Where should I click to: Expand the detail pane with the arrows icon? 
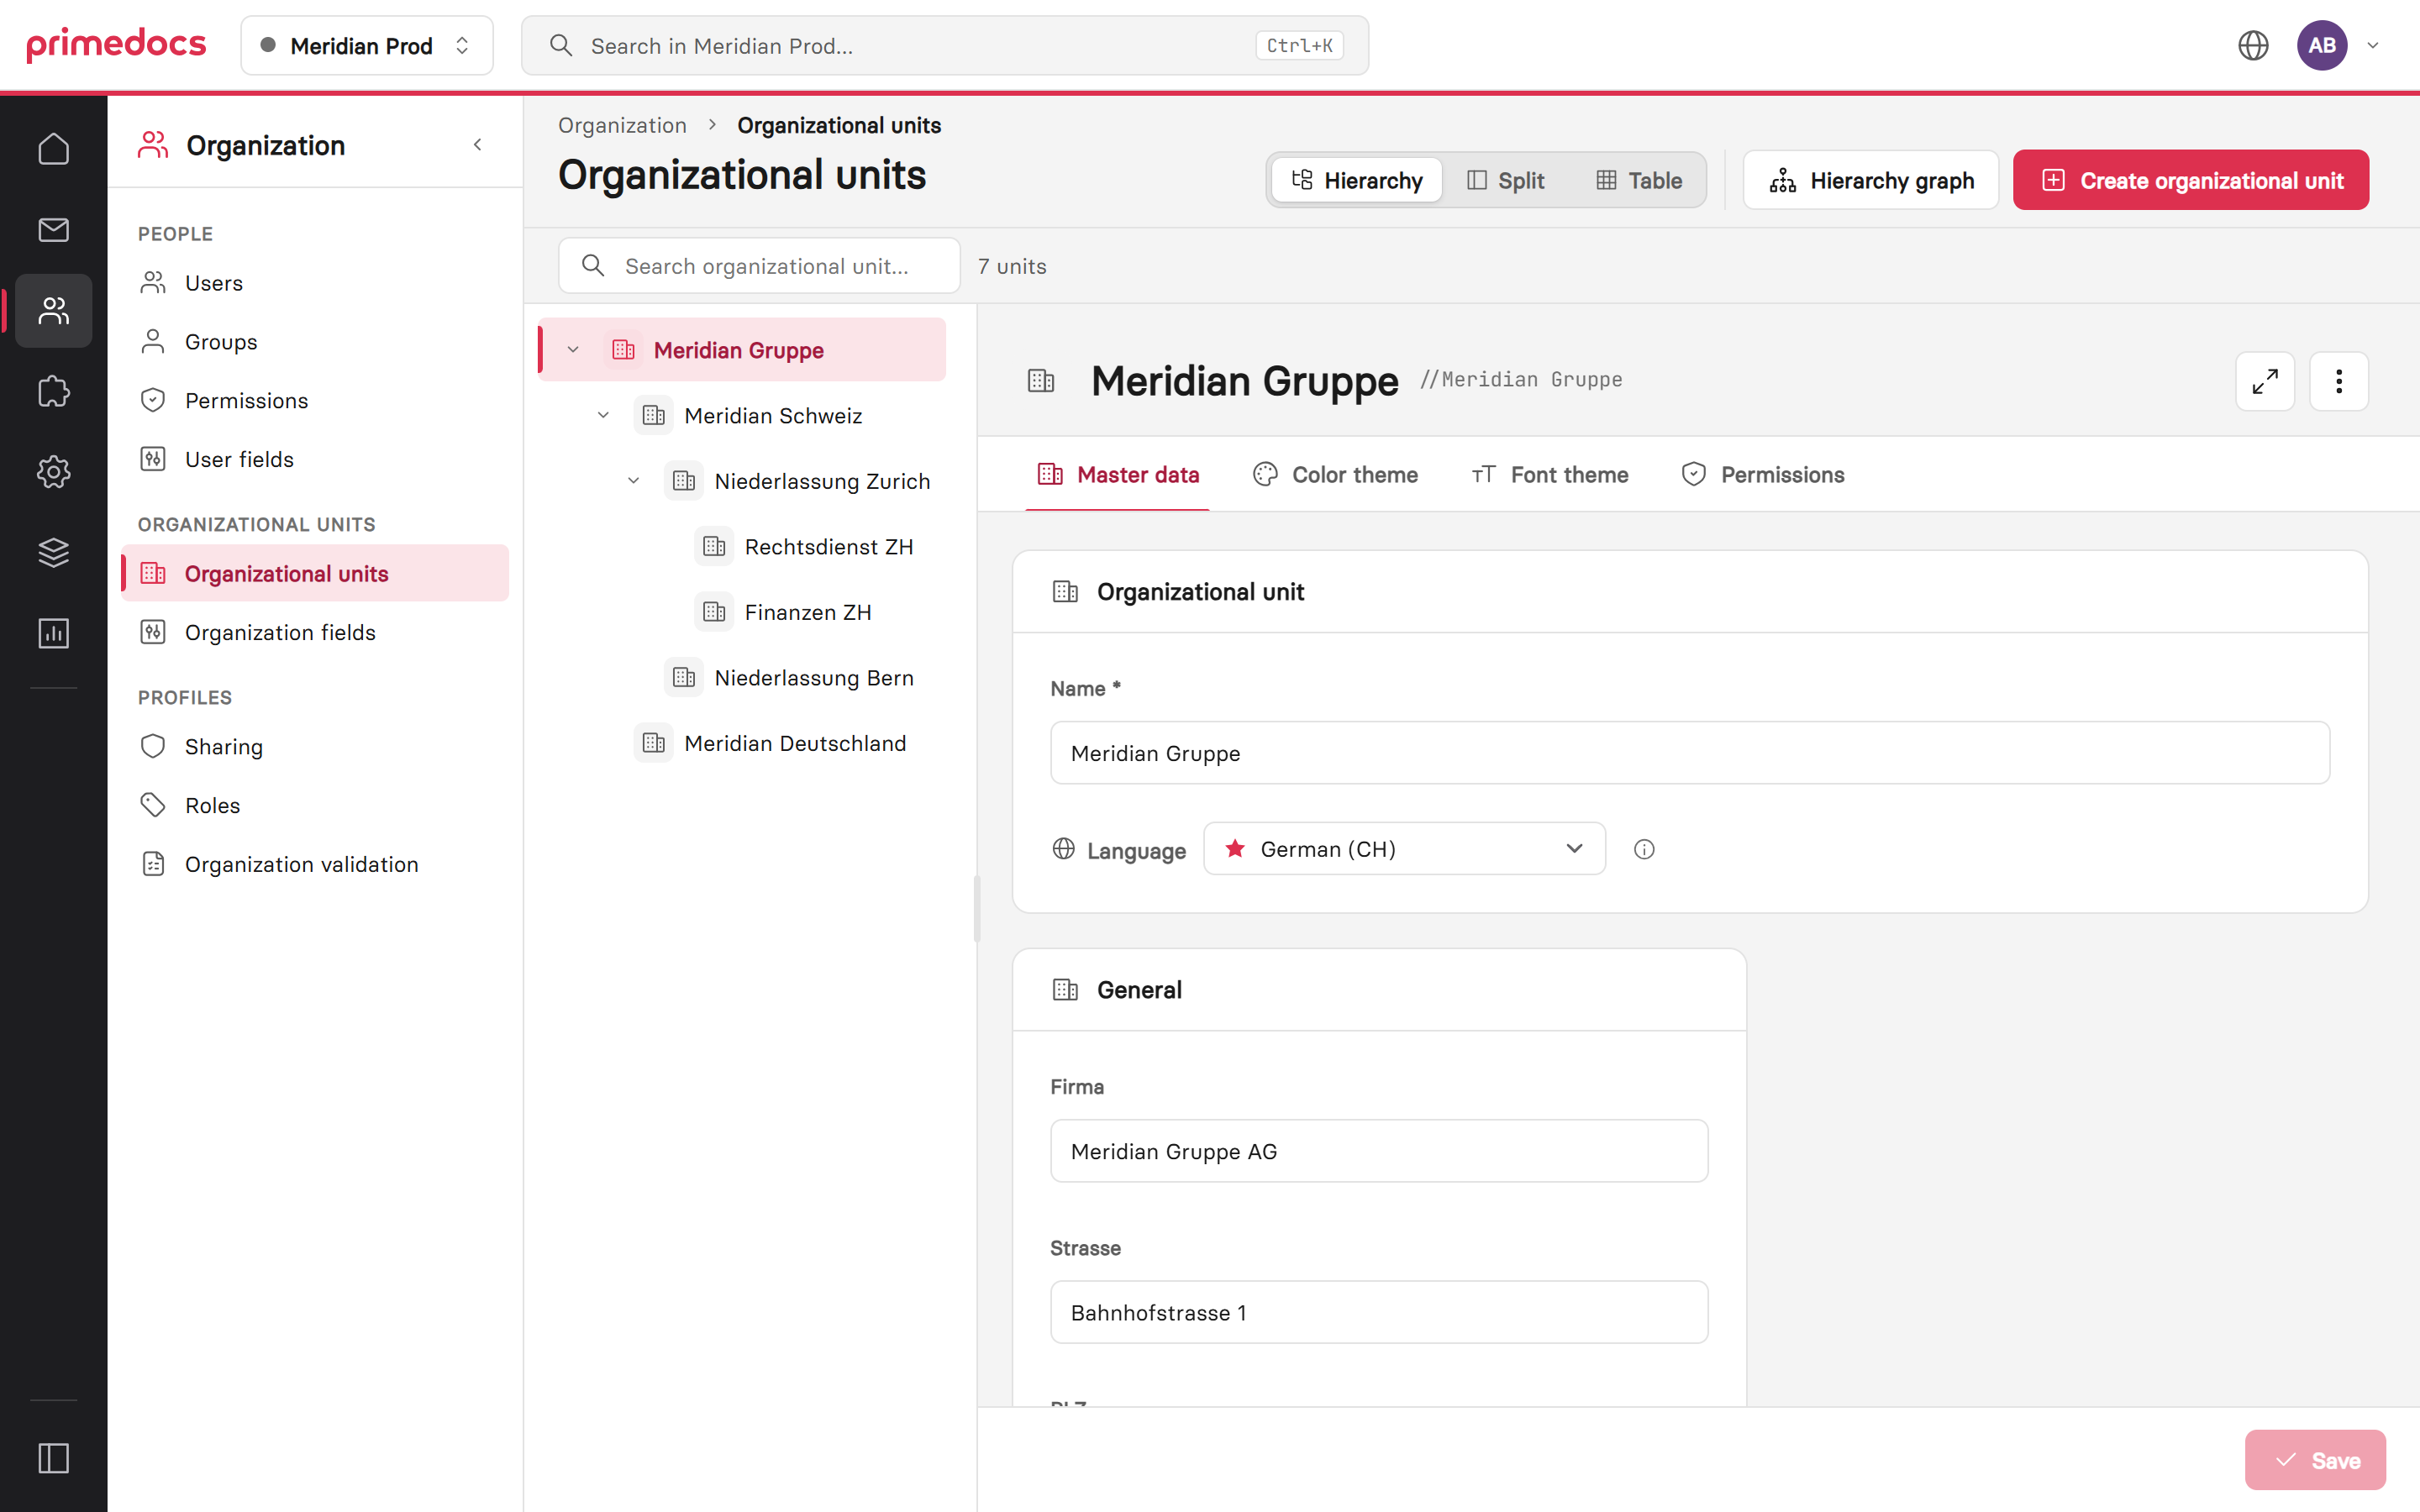tap(2265, 381)
